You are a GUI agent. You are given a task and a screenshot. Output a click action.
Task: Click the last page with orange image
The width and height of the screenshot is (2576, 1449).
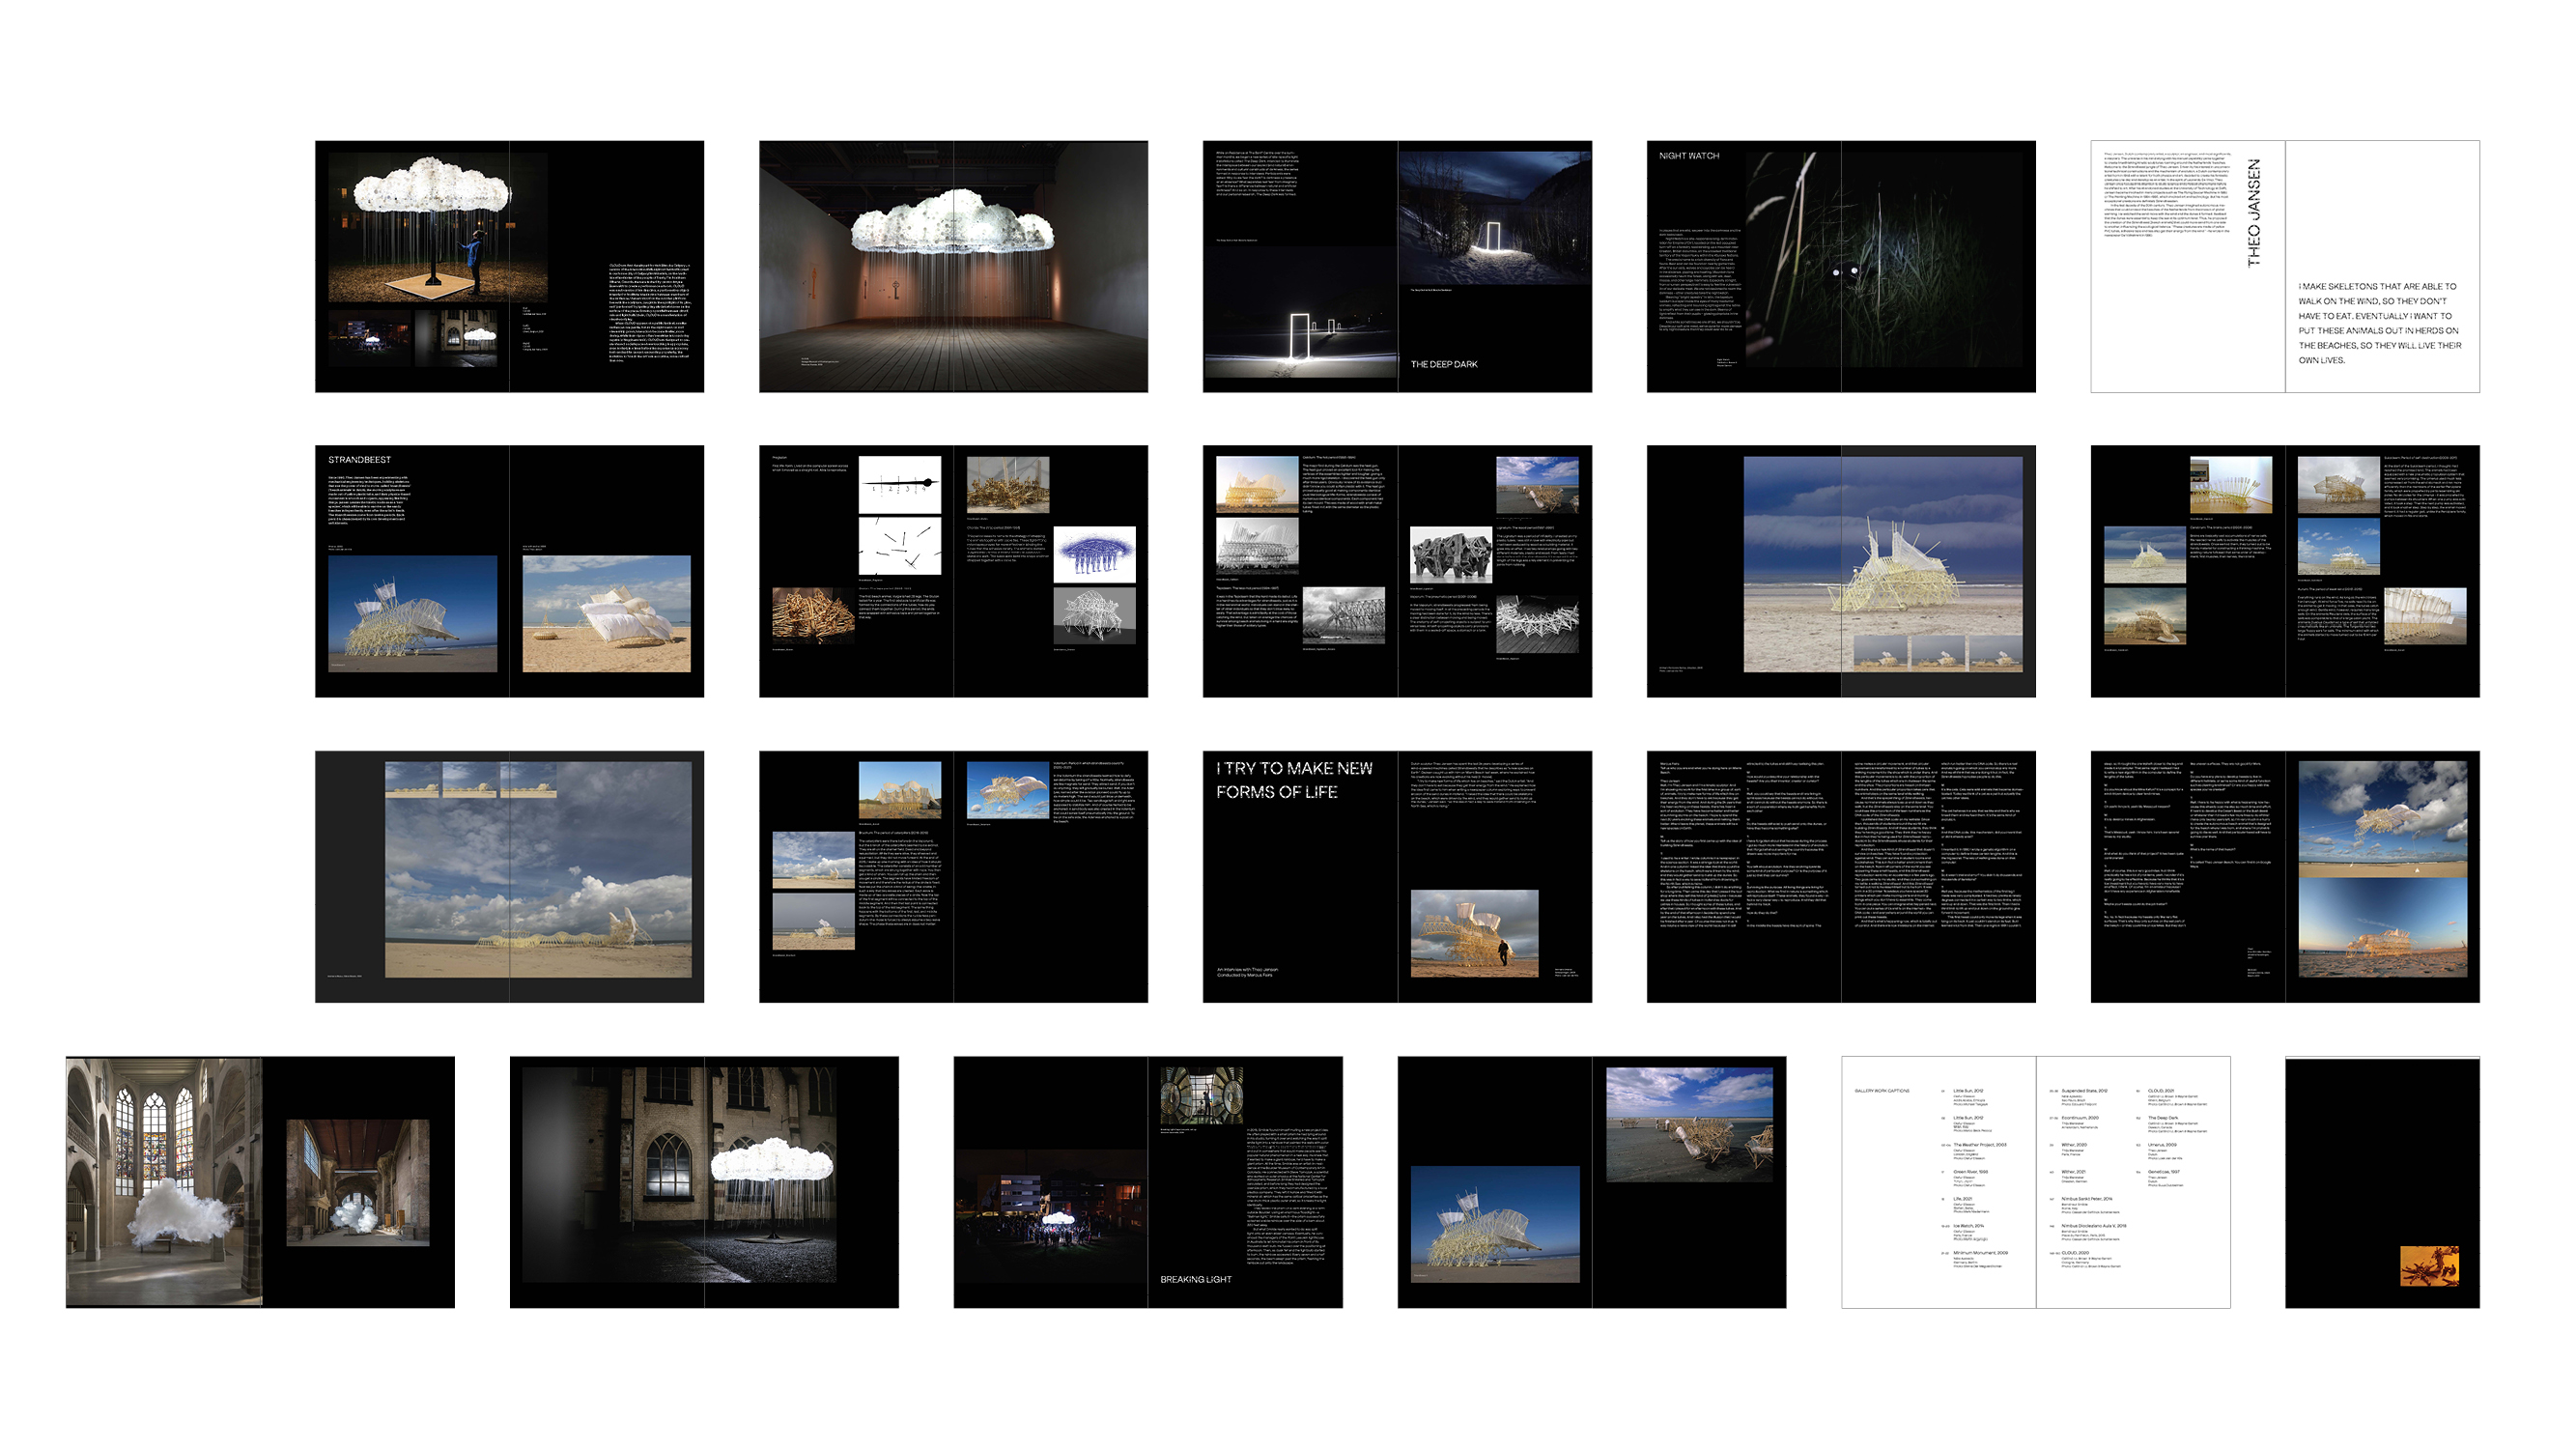pyautogui.click(x=2382, y=1181)
